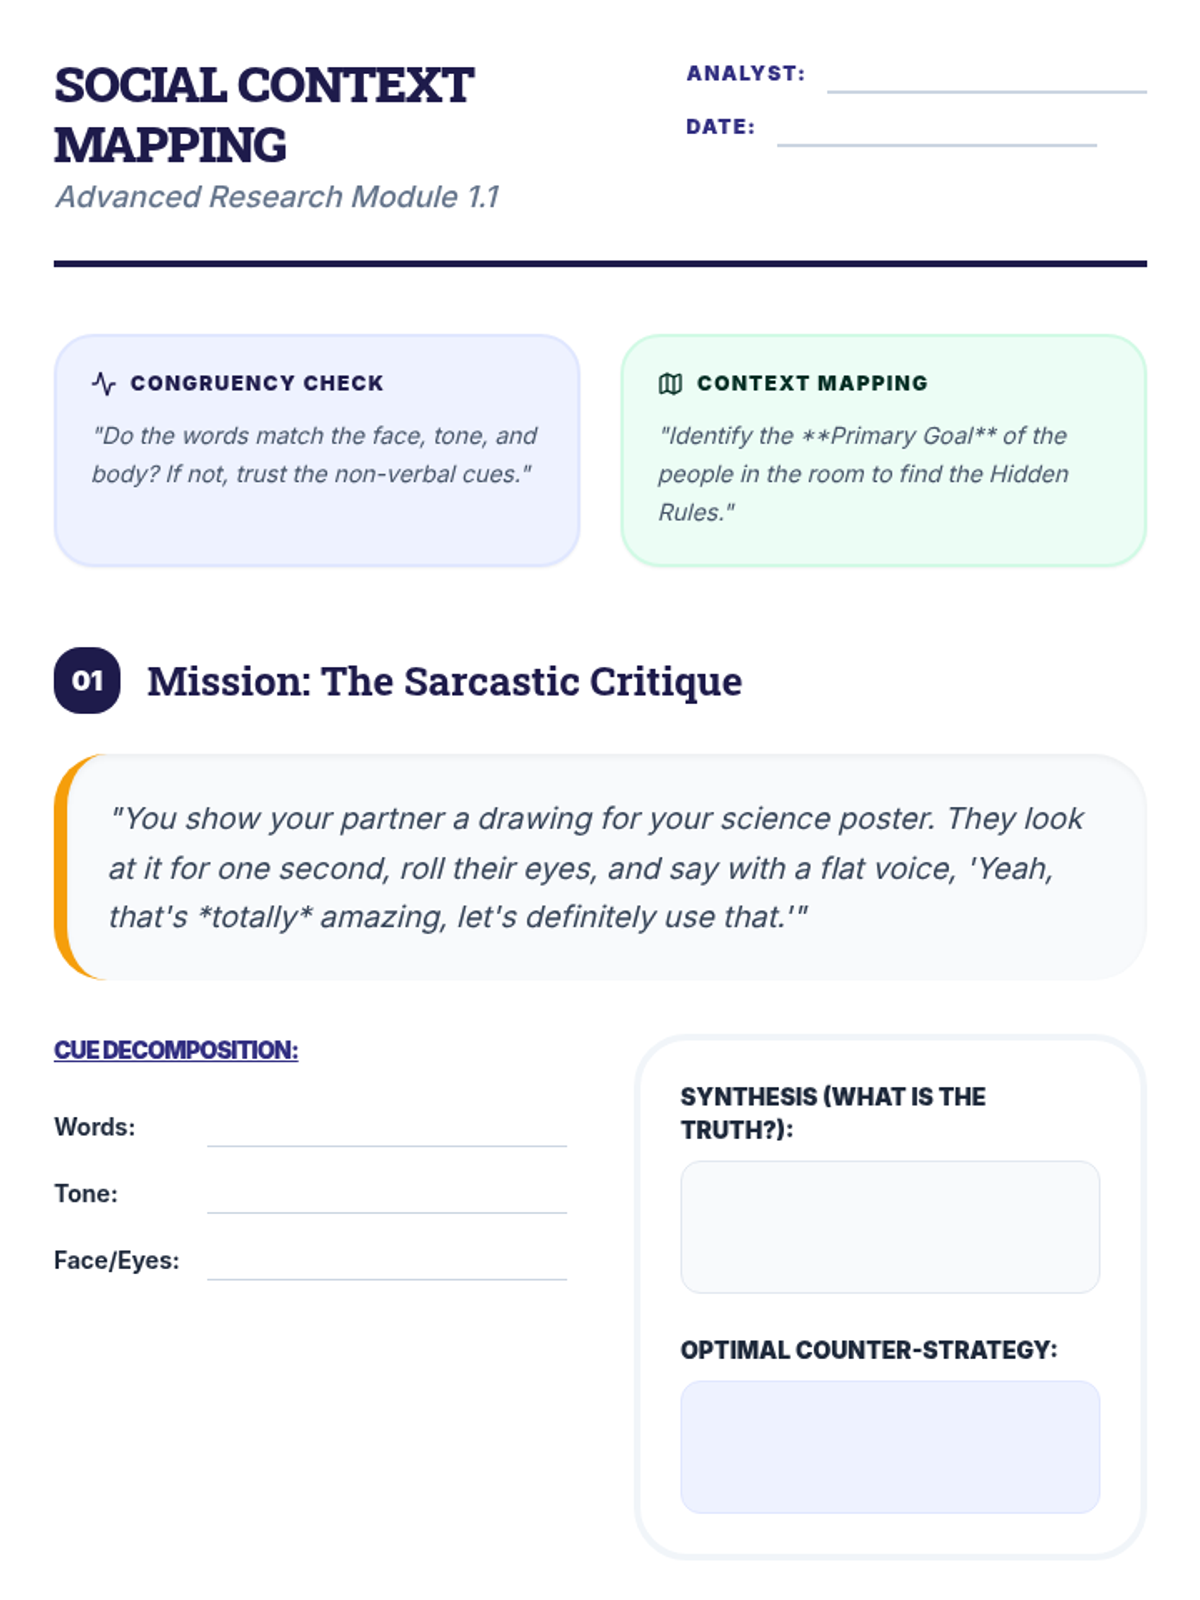
Task: Click the 01 mission number badge
Action: pos(87,681)
